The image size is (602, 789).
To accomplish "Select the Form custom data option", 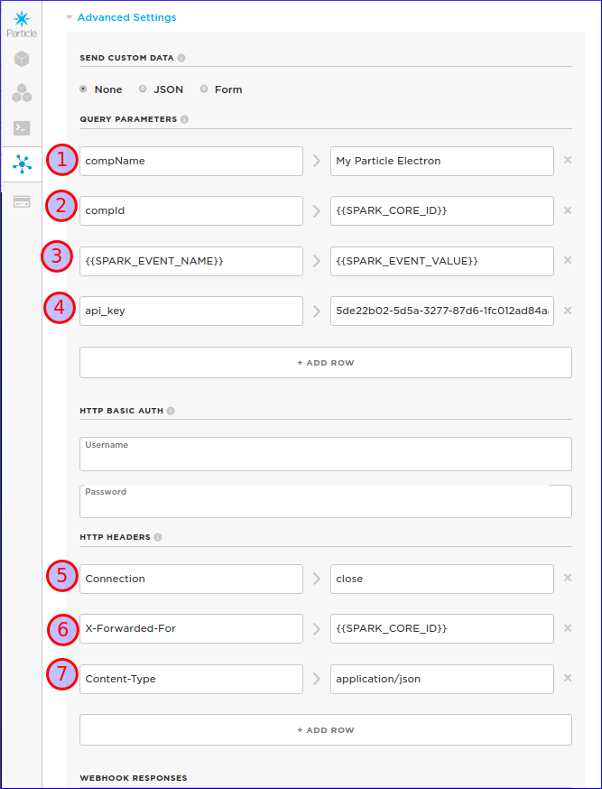I will 204,89.
